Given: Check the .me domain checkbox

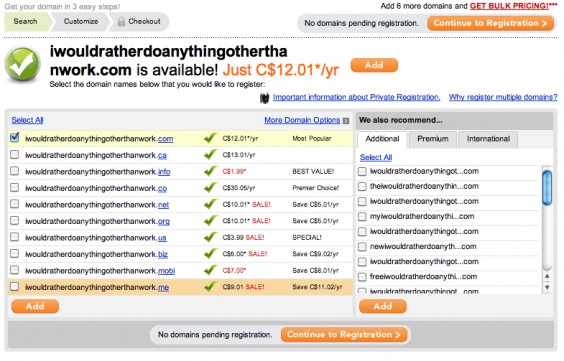Looking at the screenshot, I should (15, 287).
